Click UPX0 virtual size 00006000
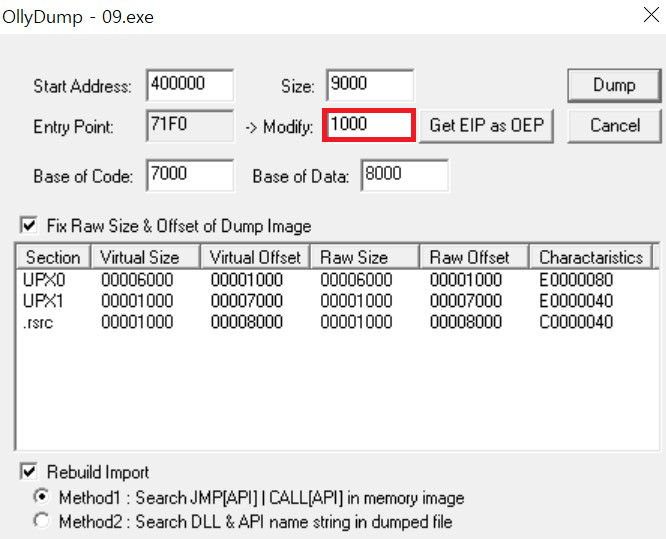This screenshot has height=539, width=666. [x=137, y=280]
